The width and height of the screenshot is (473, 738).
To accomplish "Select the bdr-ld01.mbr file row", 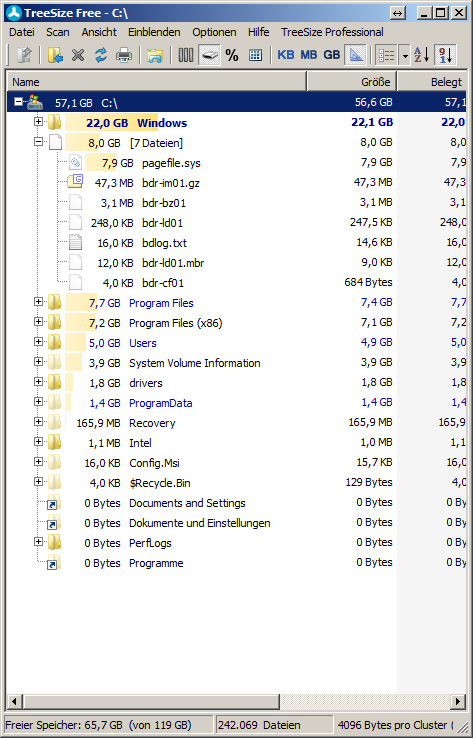I will pos(237,263).
